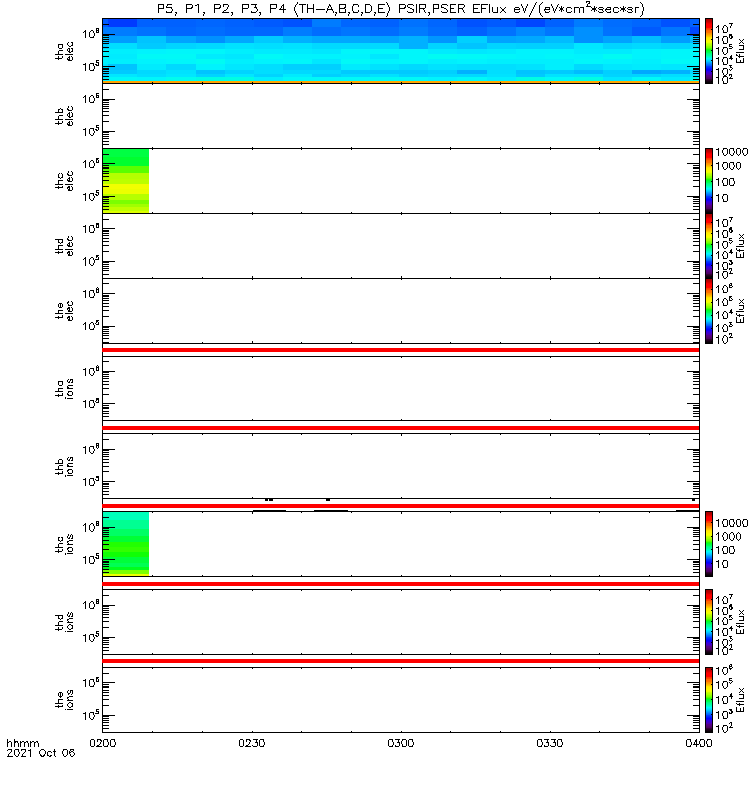Click the 0300 time axis label
Screen dimensions: 750x800
coord(401,743)
